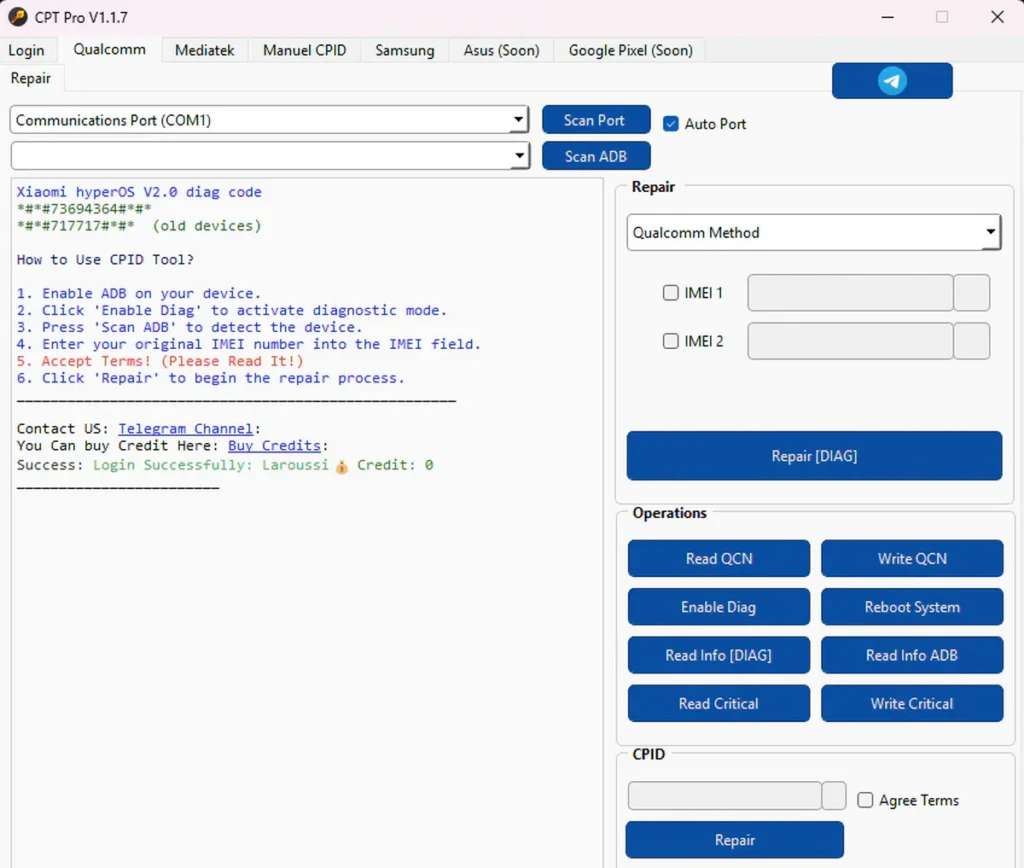This screenshot has width=1024, height=868.
Task: Enable the IMEI 1 checkbox
Action: (x=671, y=293)
